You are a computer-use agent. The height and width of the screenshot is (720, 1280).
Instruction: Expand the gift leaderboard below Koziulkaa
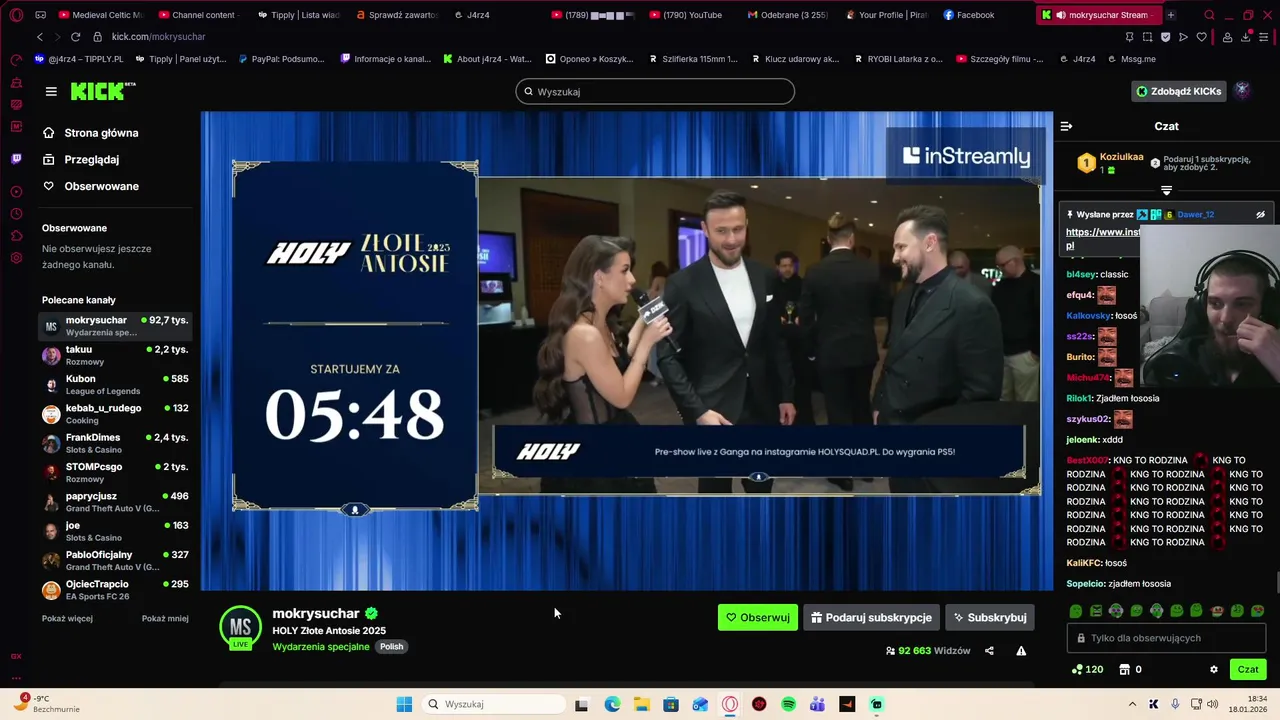point(1166,190)
